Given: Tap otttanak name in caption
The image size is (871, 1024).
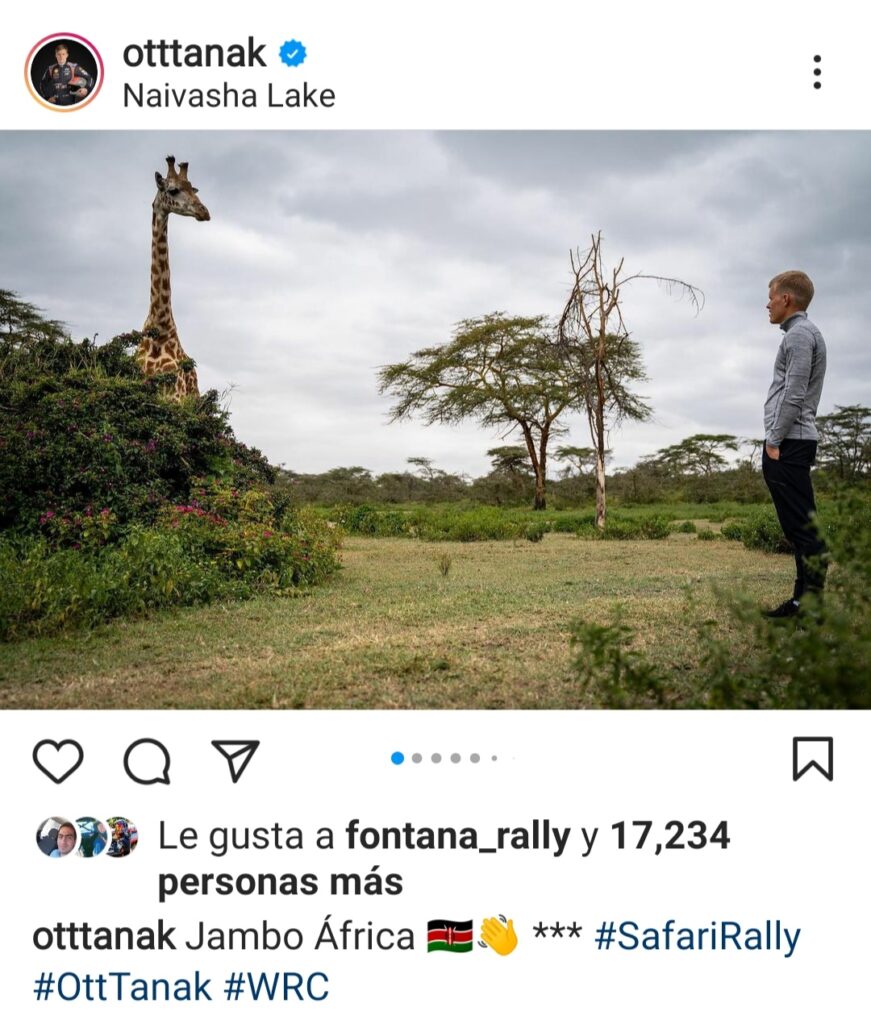Looking at the screenshot, I should point(104,936).
